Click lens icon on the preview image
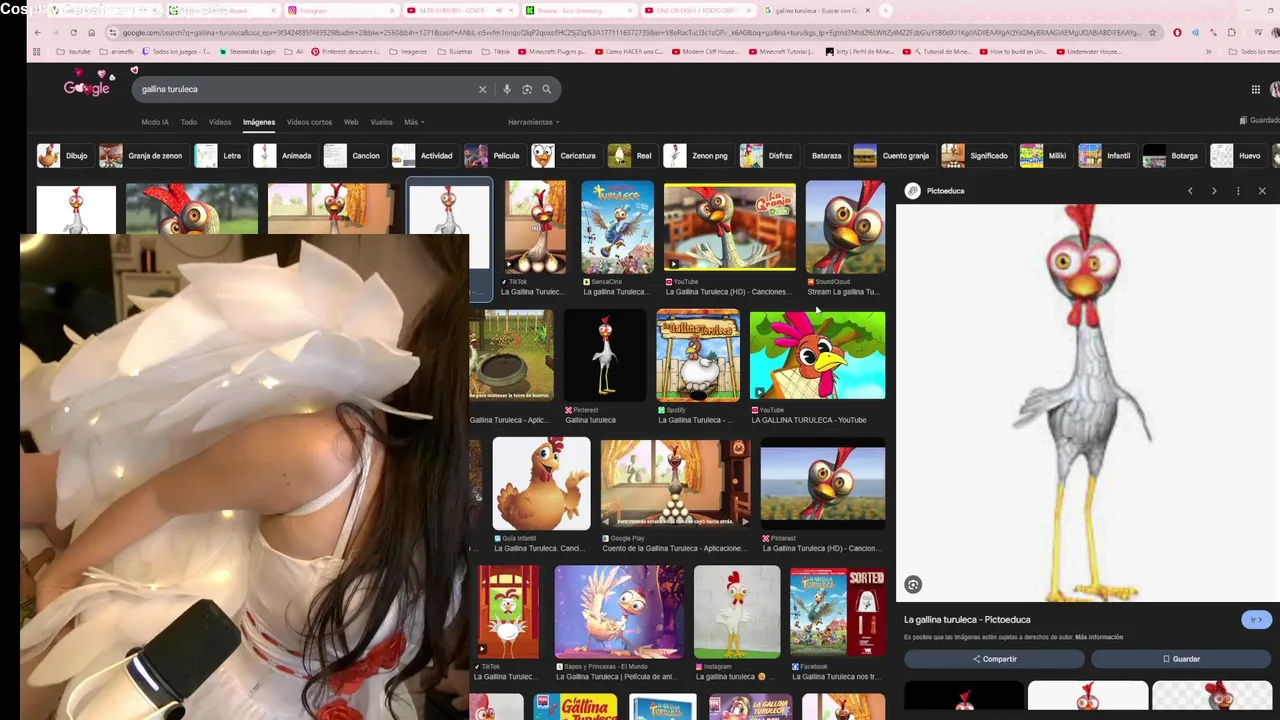 913,584
